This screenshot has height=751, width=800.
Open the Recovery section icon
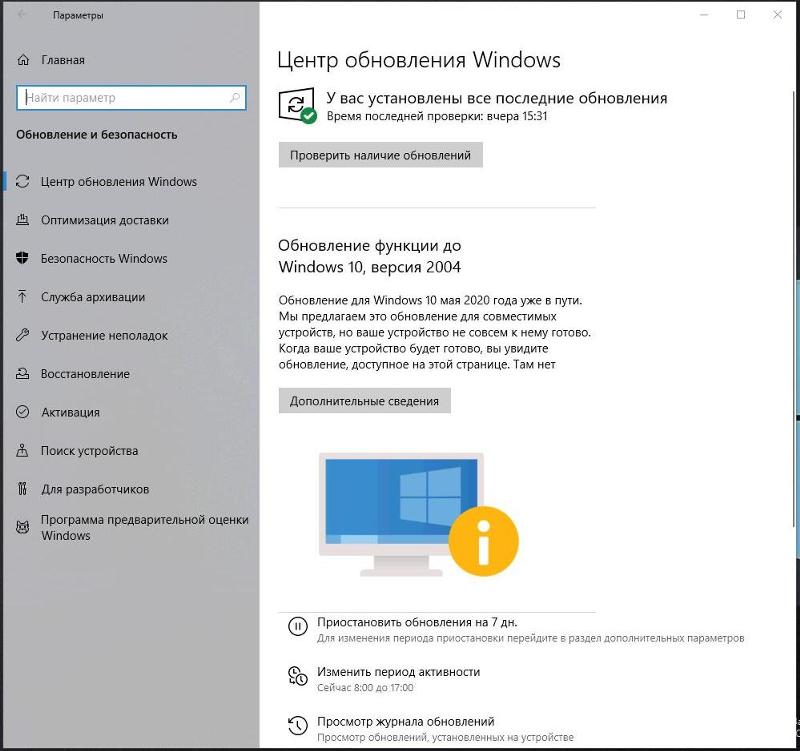coord(21,374)
